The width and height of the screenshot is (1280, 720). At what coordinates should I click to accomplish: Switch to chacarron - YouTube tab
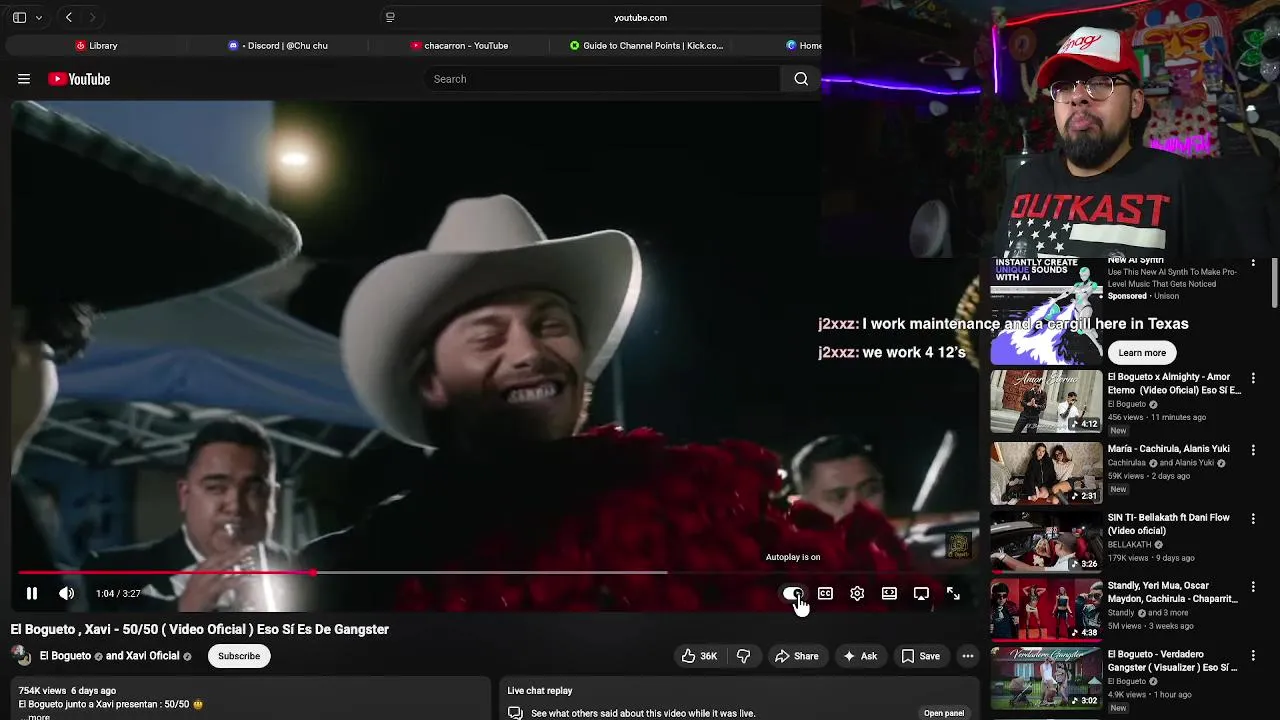pos(459,45)
